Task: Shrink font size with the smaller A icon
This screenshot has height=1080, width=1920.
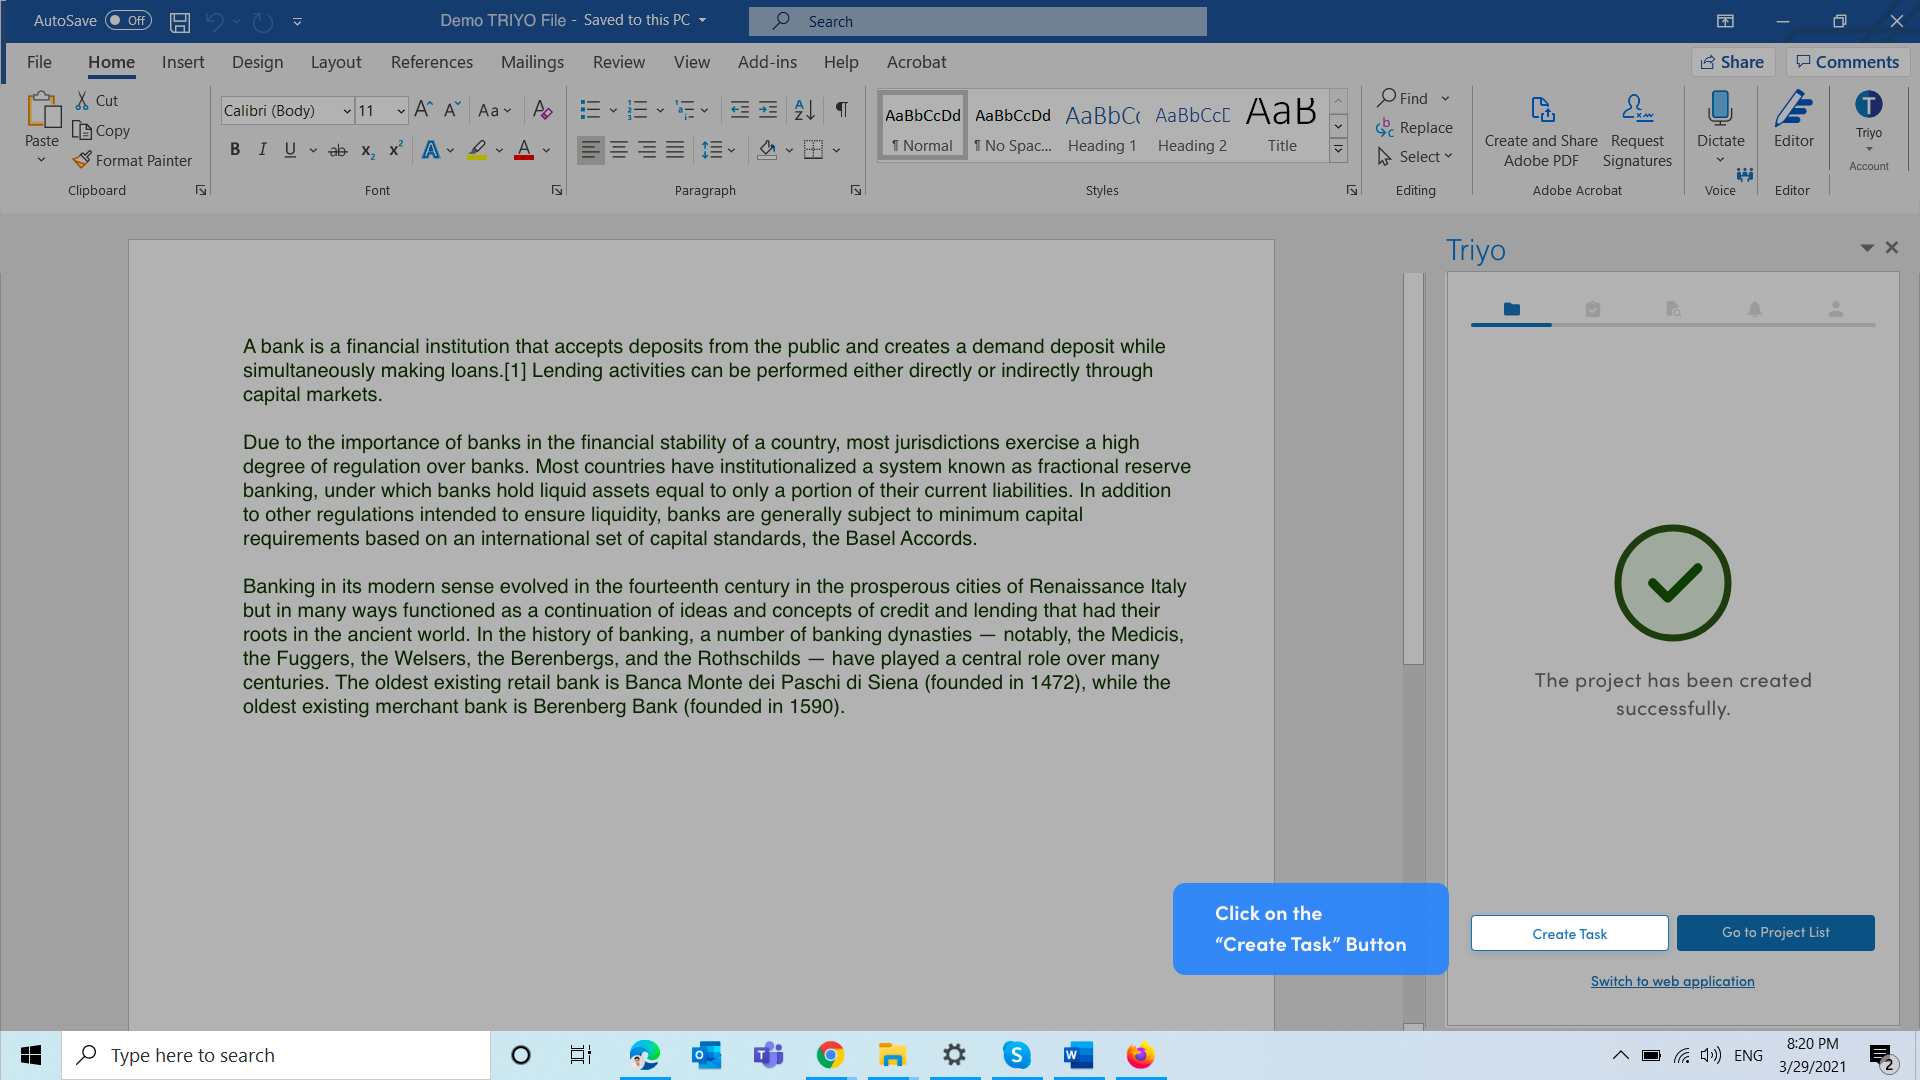Action: tap(451, 110)
